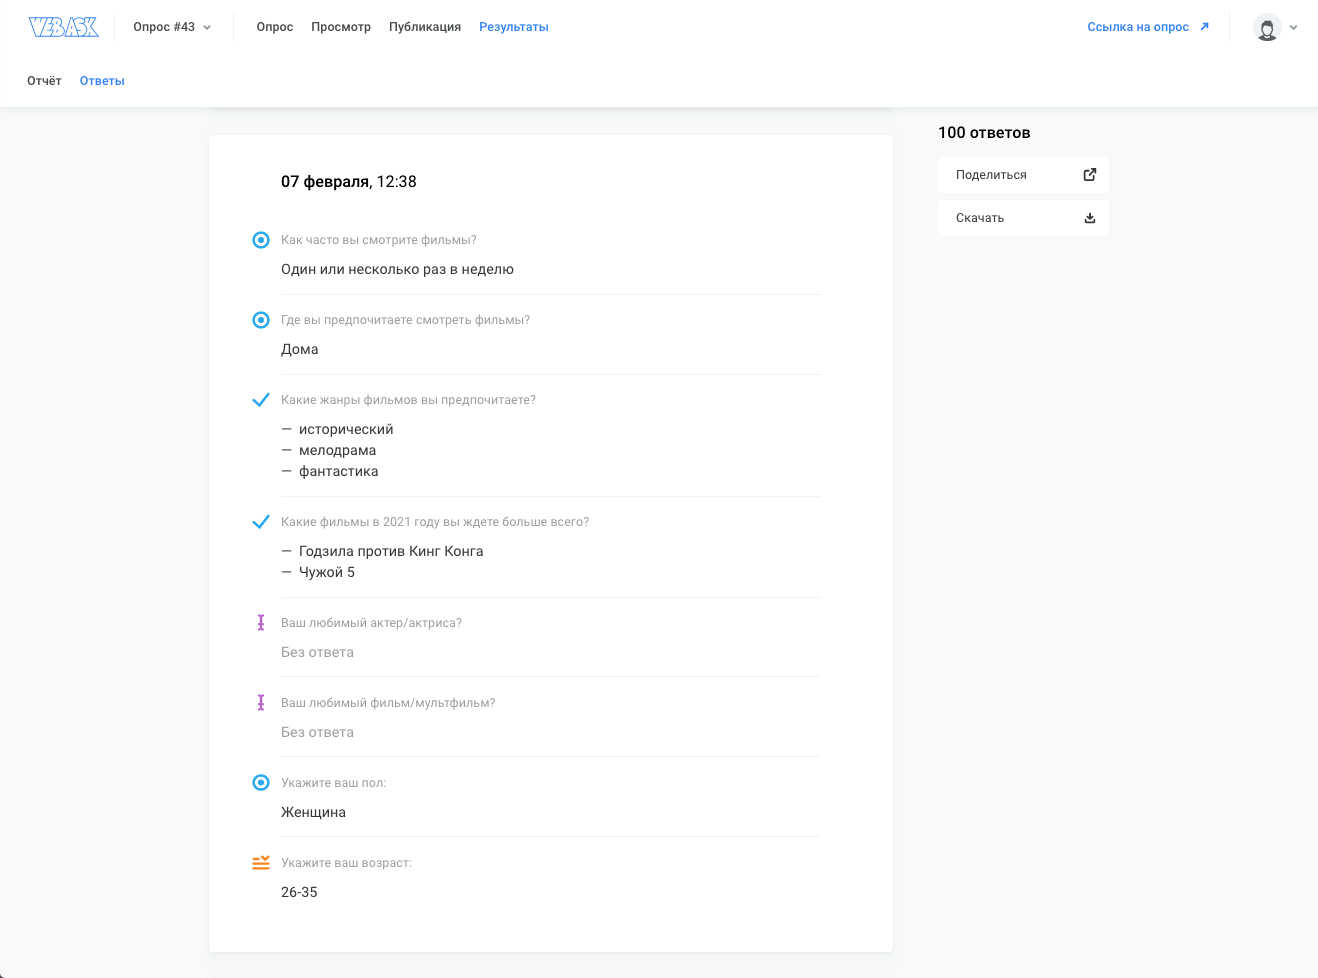Click the checkmark icon beside 2021 films question
1318x978 pixels.
[x=261, y=522]
